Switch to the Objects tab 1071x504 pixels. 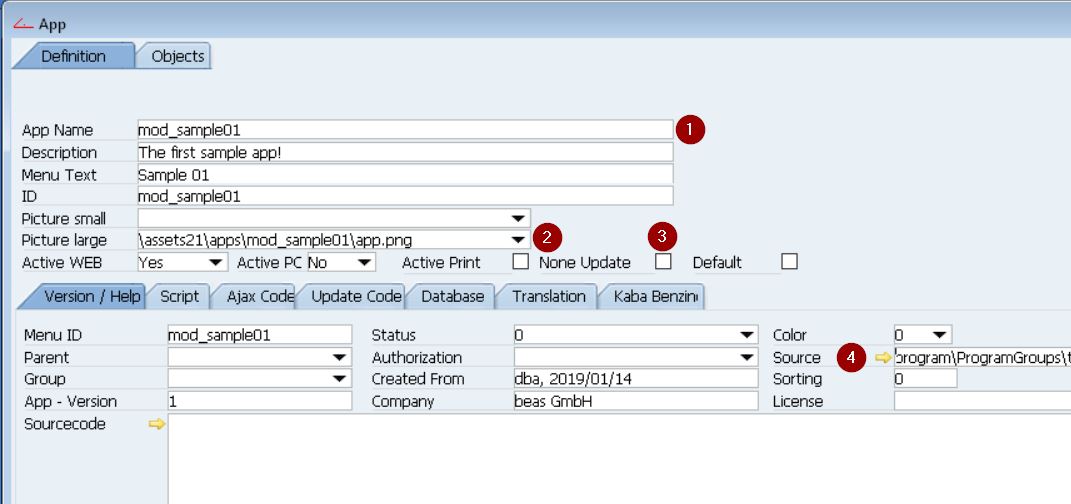177,56
